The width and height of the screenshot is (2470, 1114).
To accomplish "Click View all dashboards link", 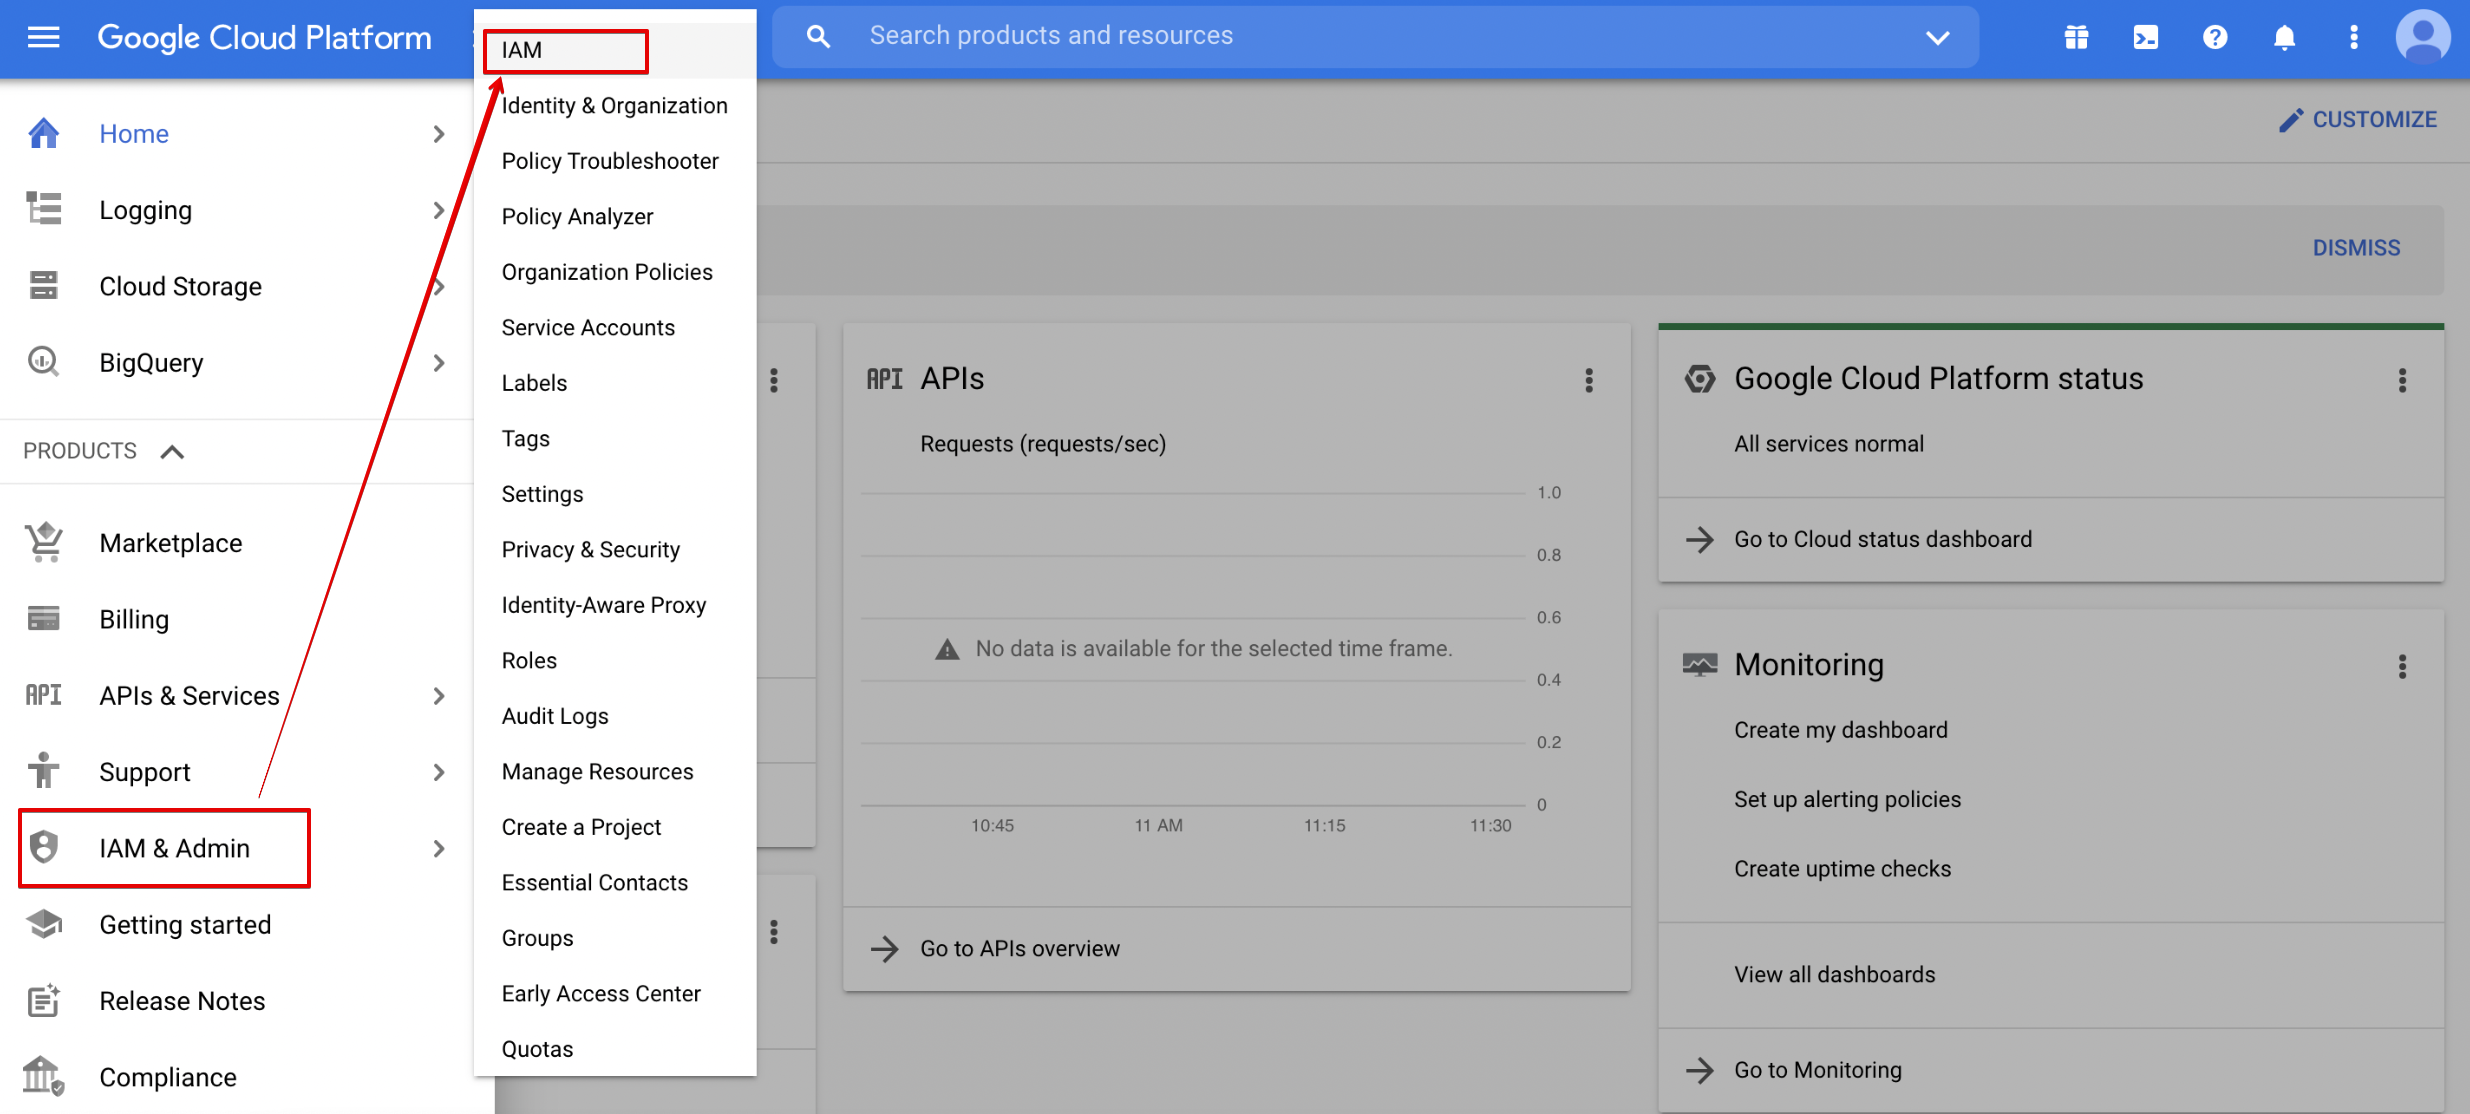I will point(1834,974).
